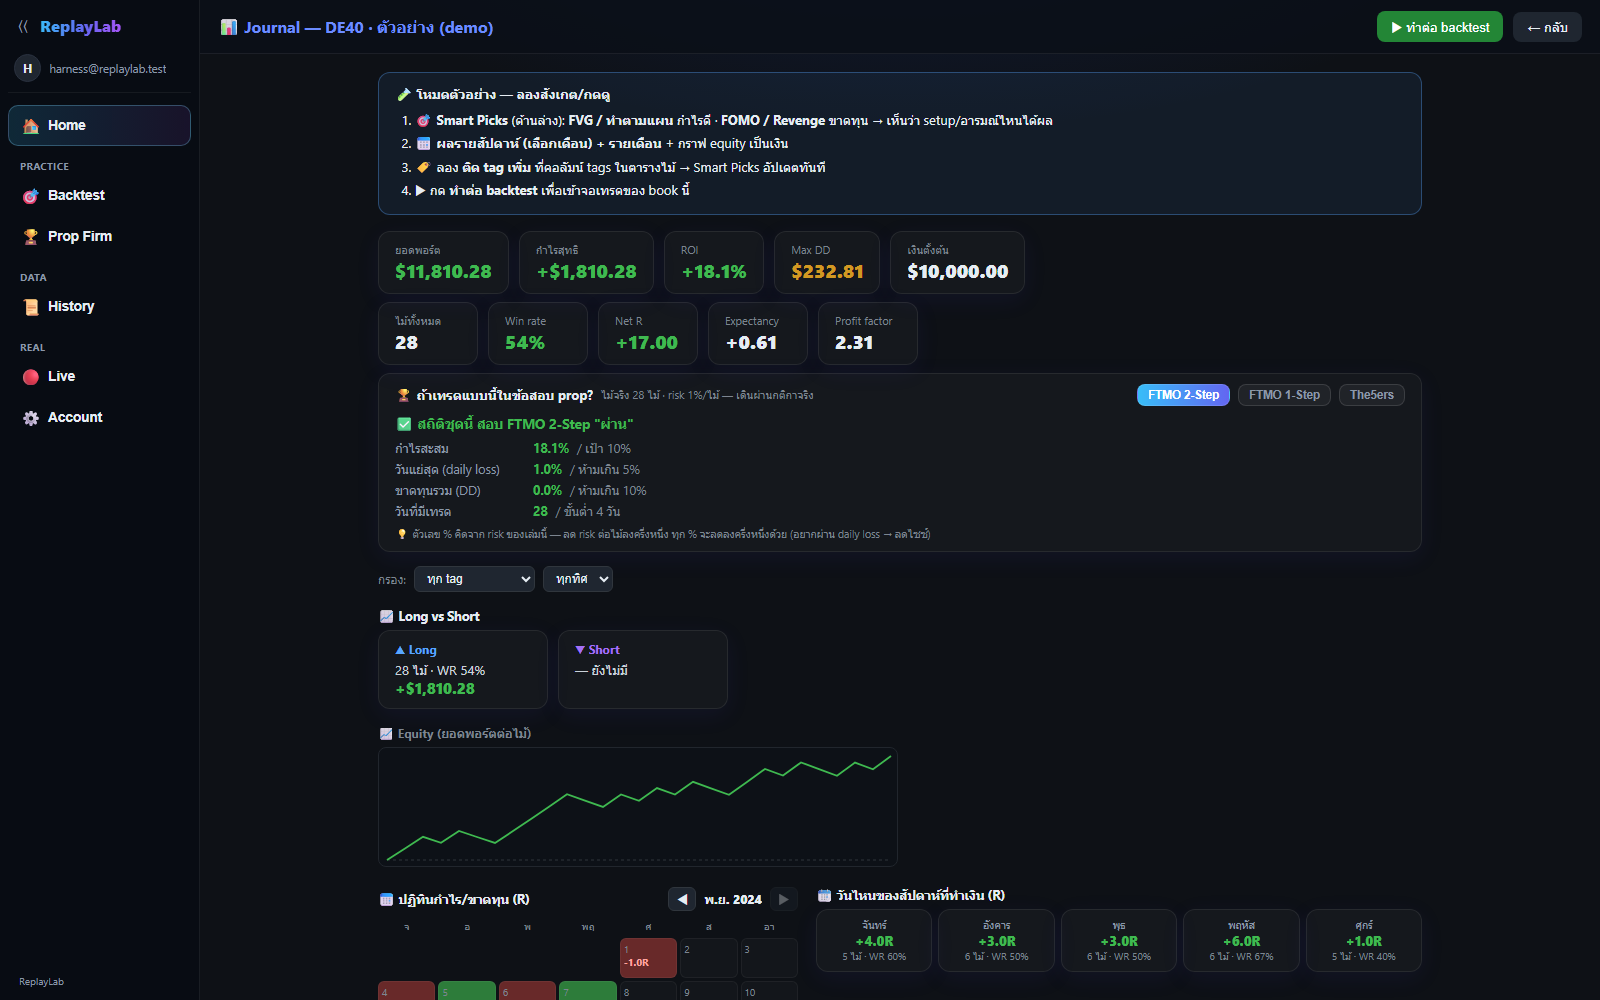The image size is (1600, 1000).
Task: Select FTMO 1-Step challenge tab
Action: [x=1284, y=395]
